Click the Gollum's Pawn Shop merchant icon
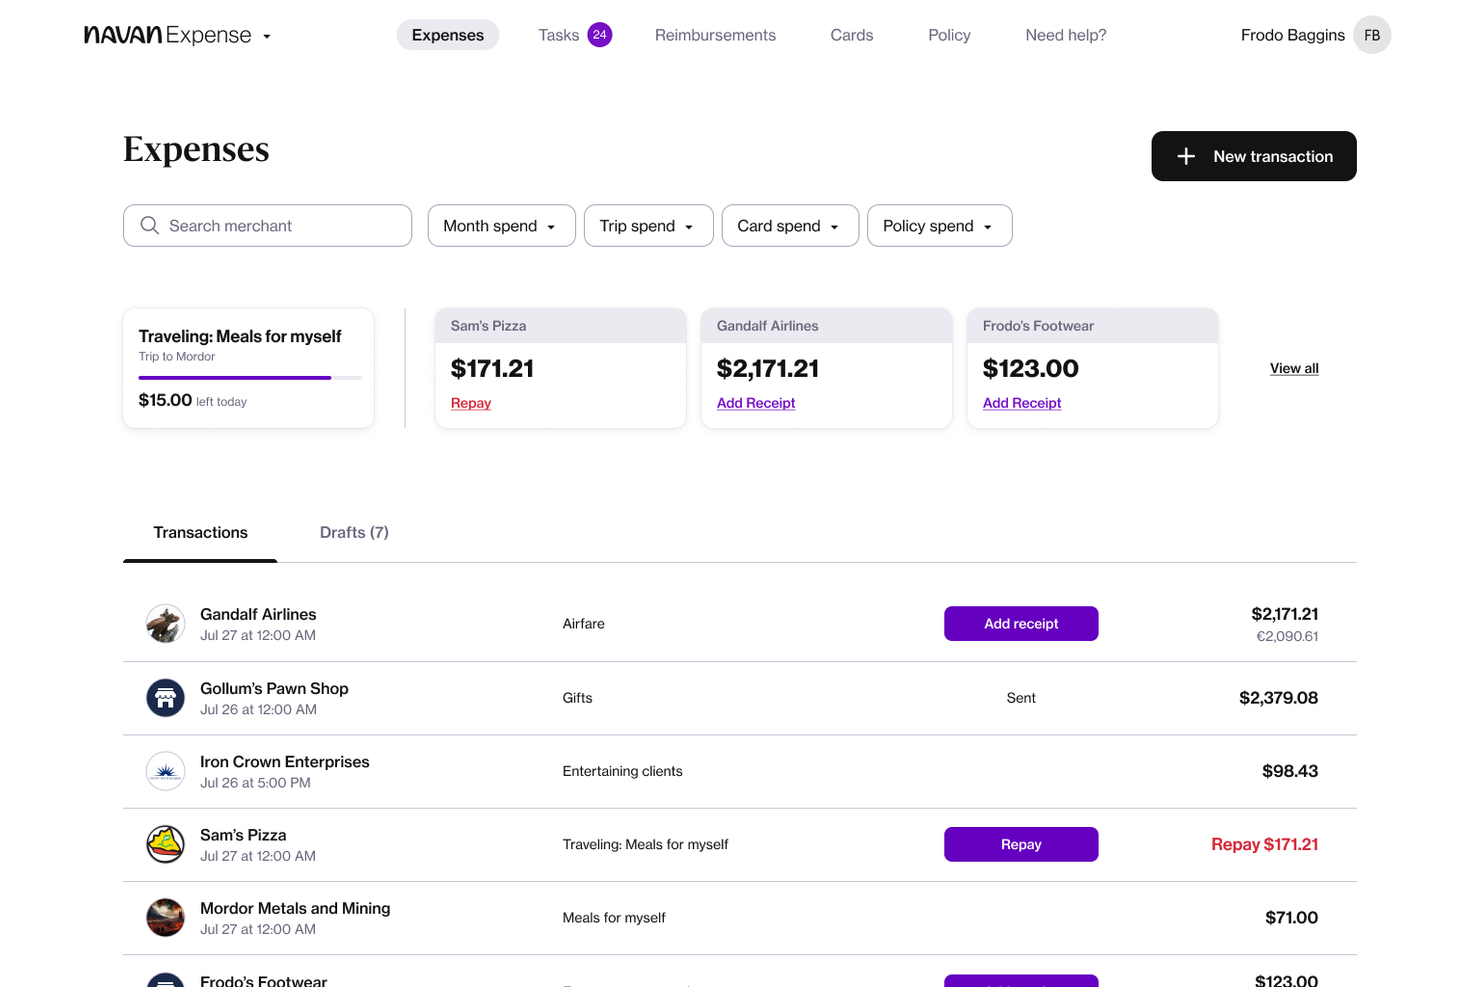Image resolution: width=1480 pixels, height=987 pixels. 165,698
